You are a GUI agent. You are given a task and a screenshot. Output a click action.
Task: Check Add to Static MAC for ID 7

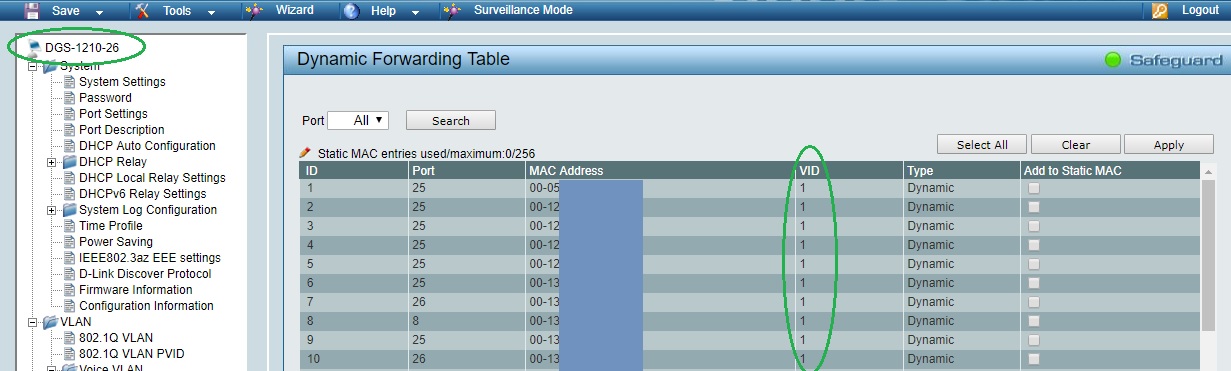pos(1034,302)
